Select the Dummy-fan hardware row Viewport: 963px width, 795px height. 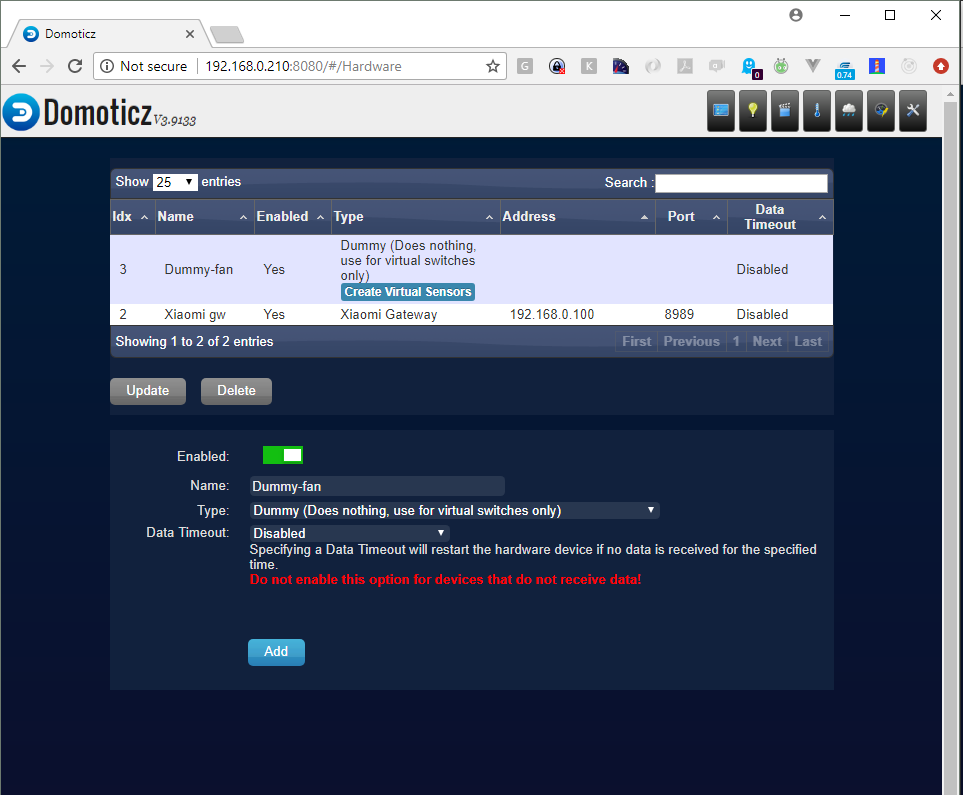(472, 269)
